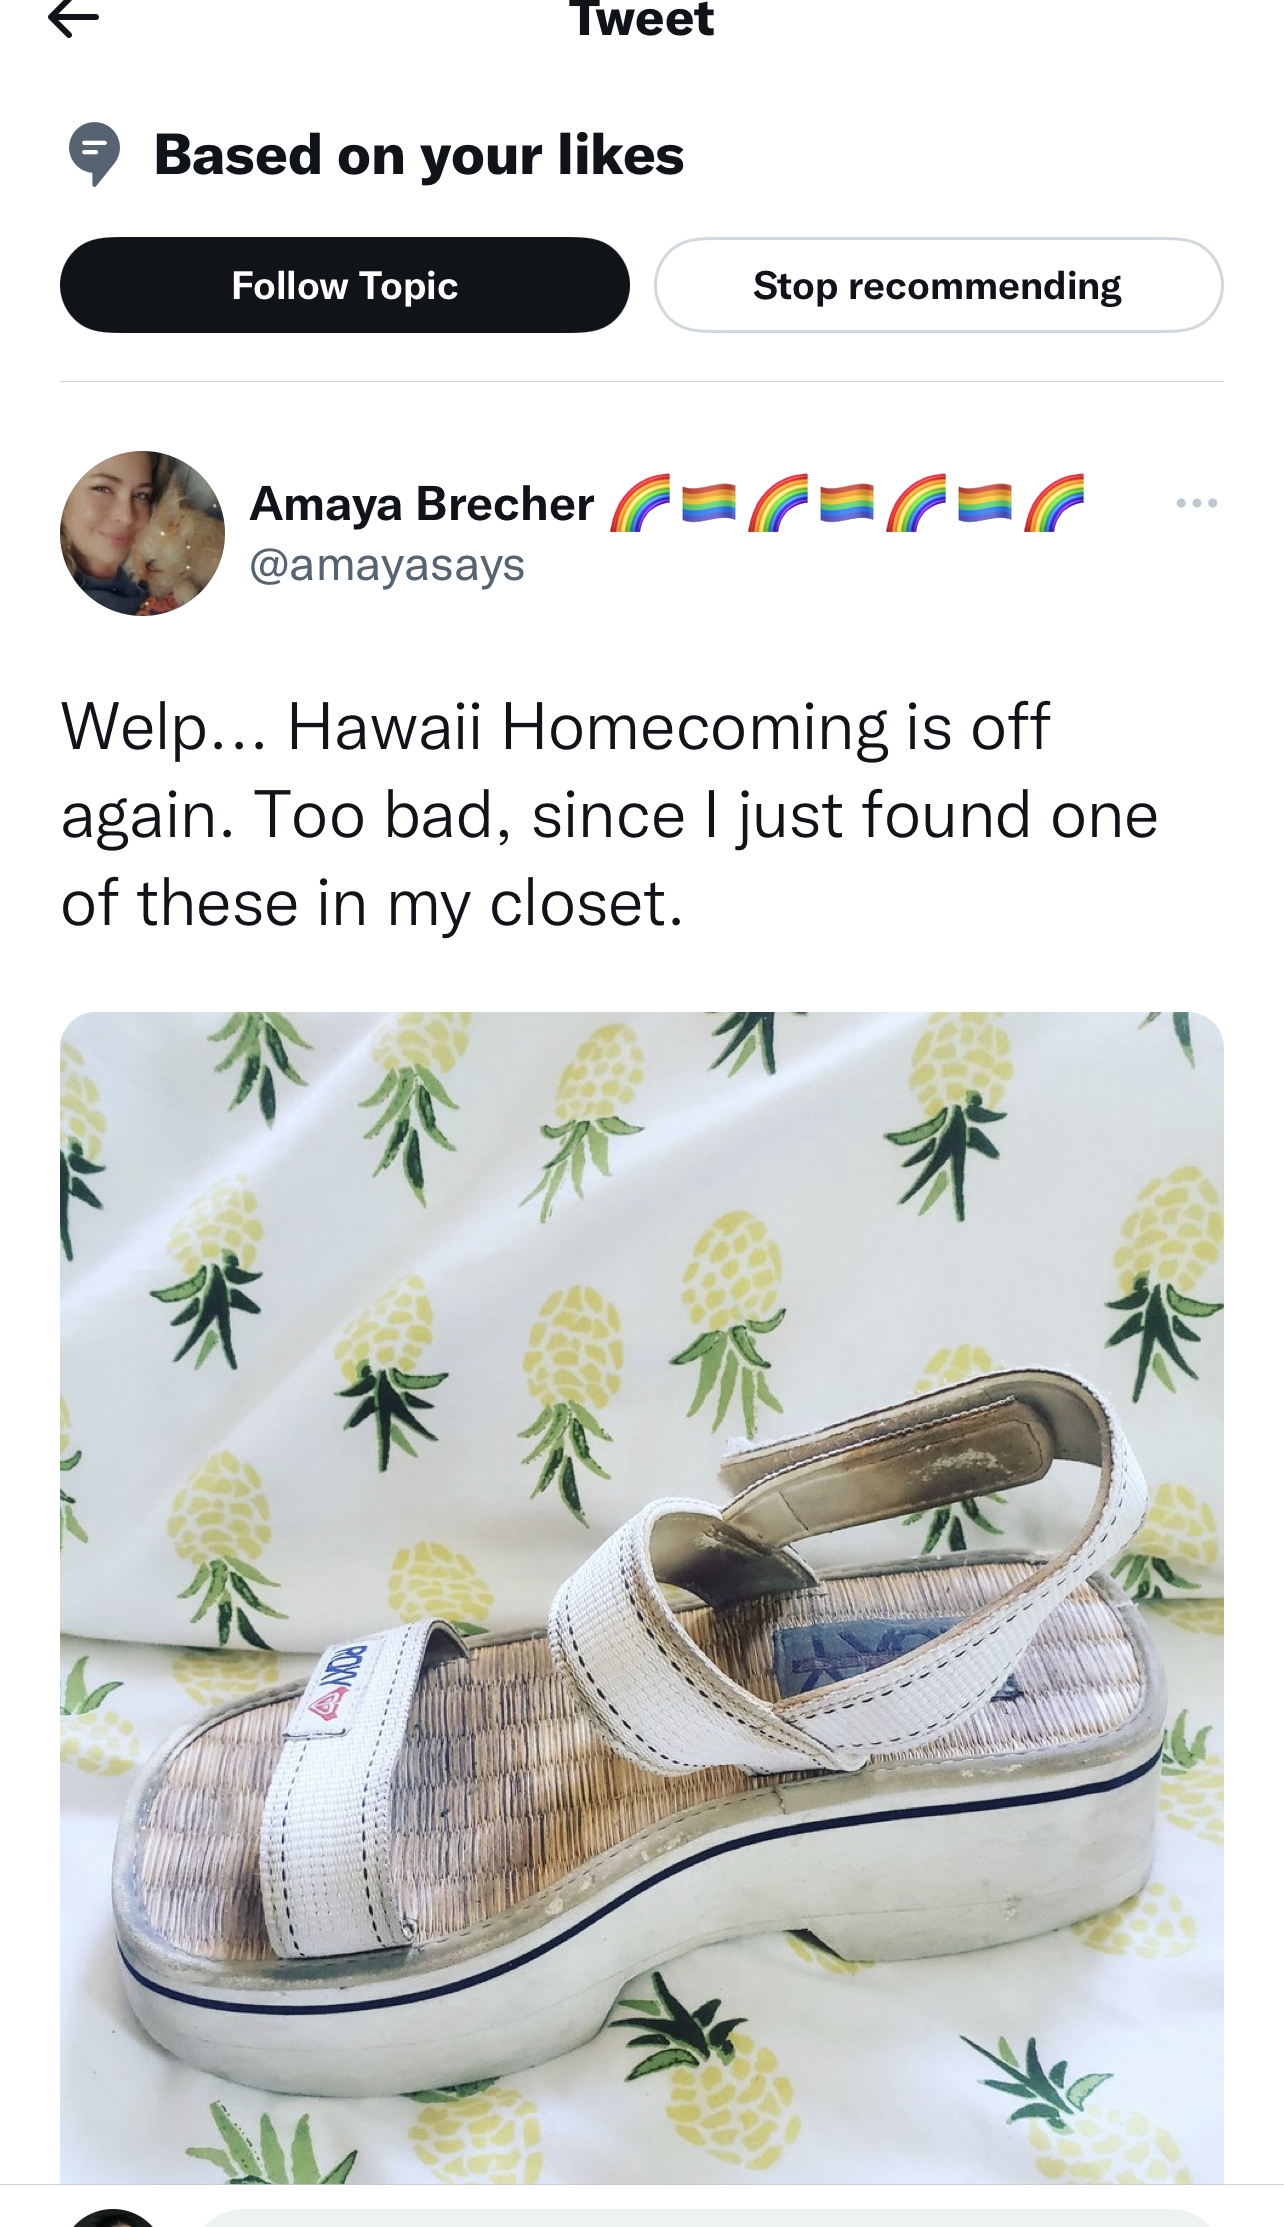Tap the last rainbow emoji after name
The height and width of the screenshot is (2227, 1284).
pyautogui.click(x=1054, y=503)
